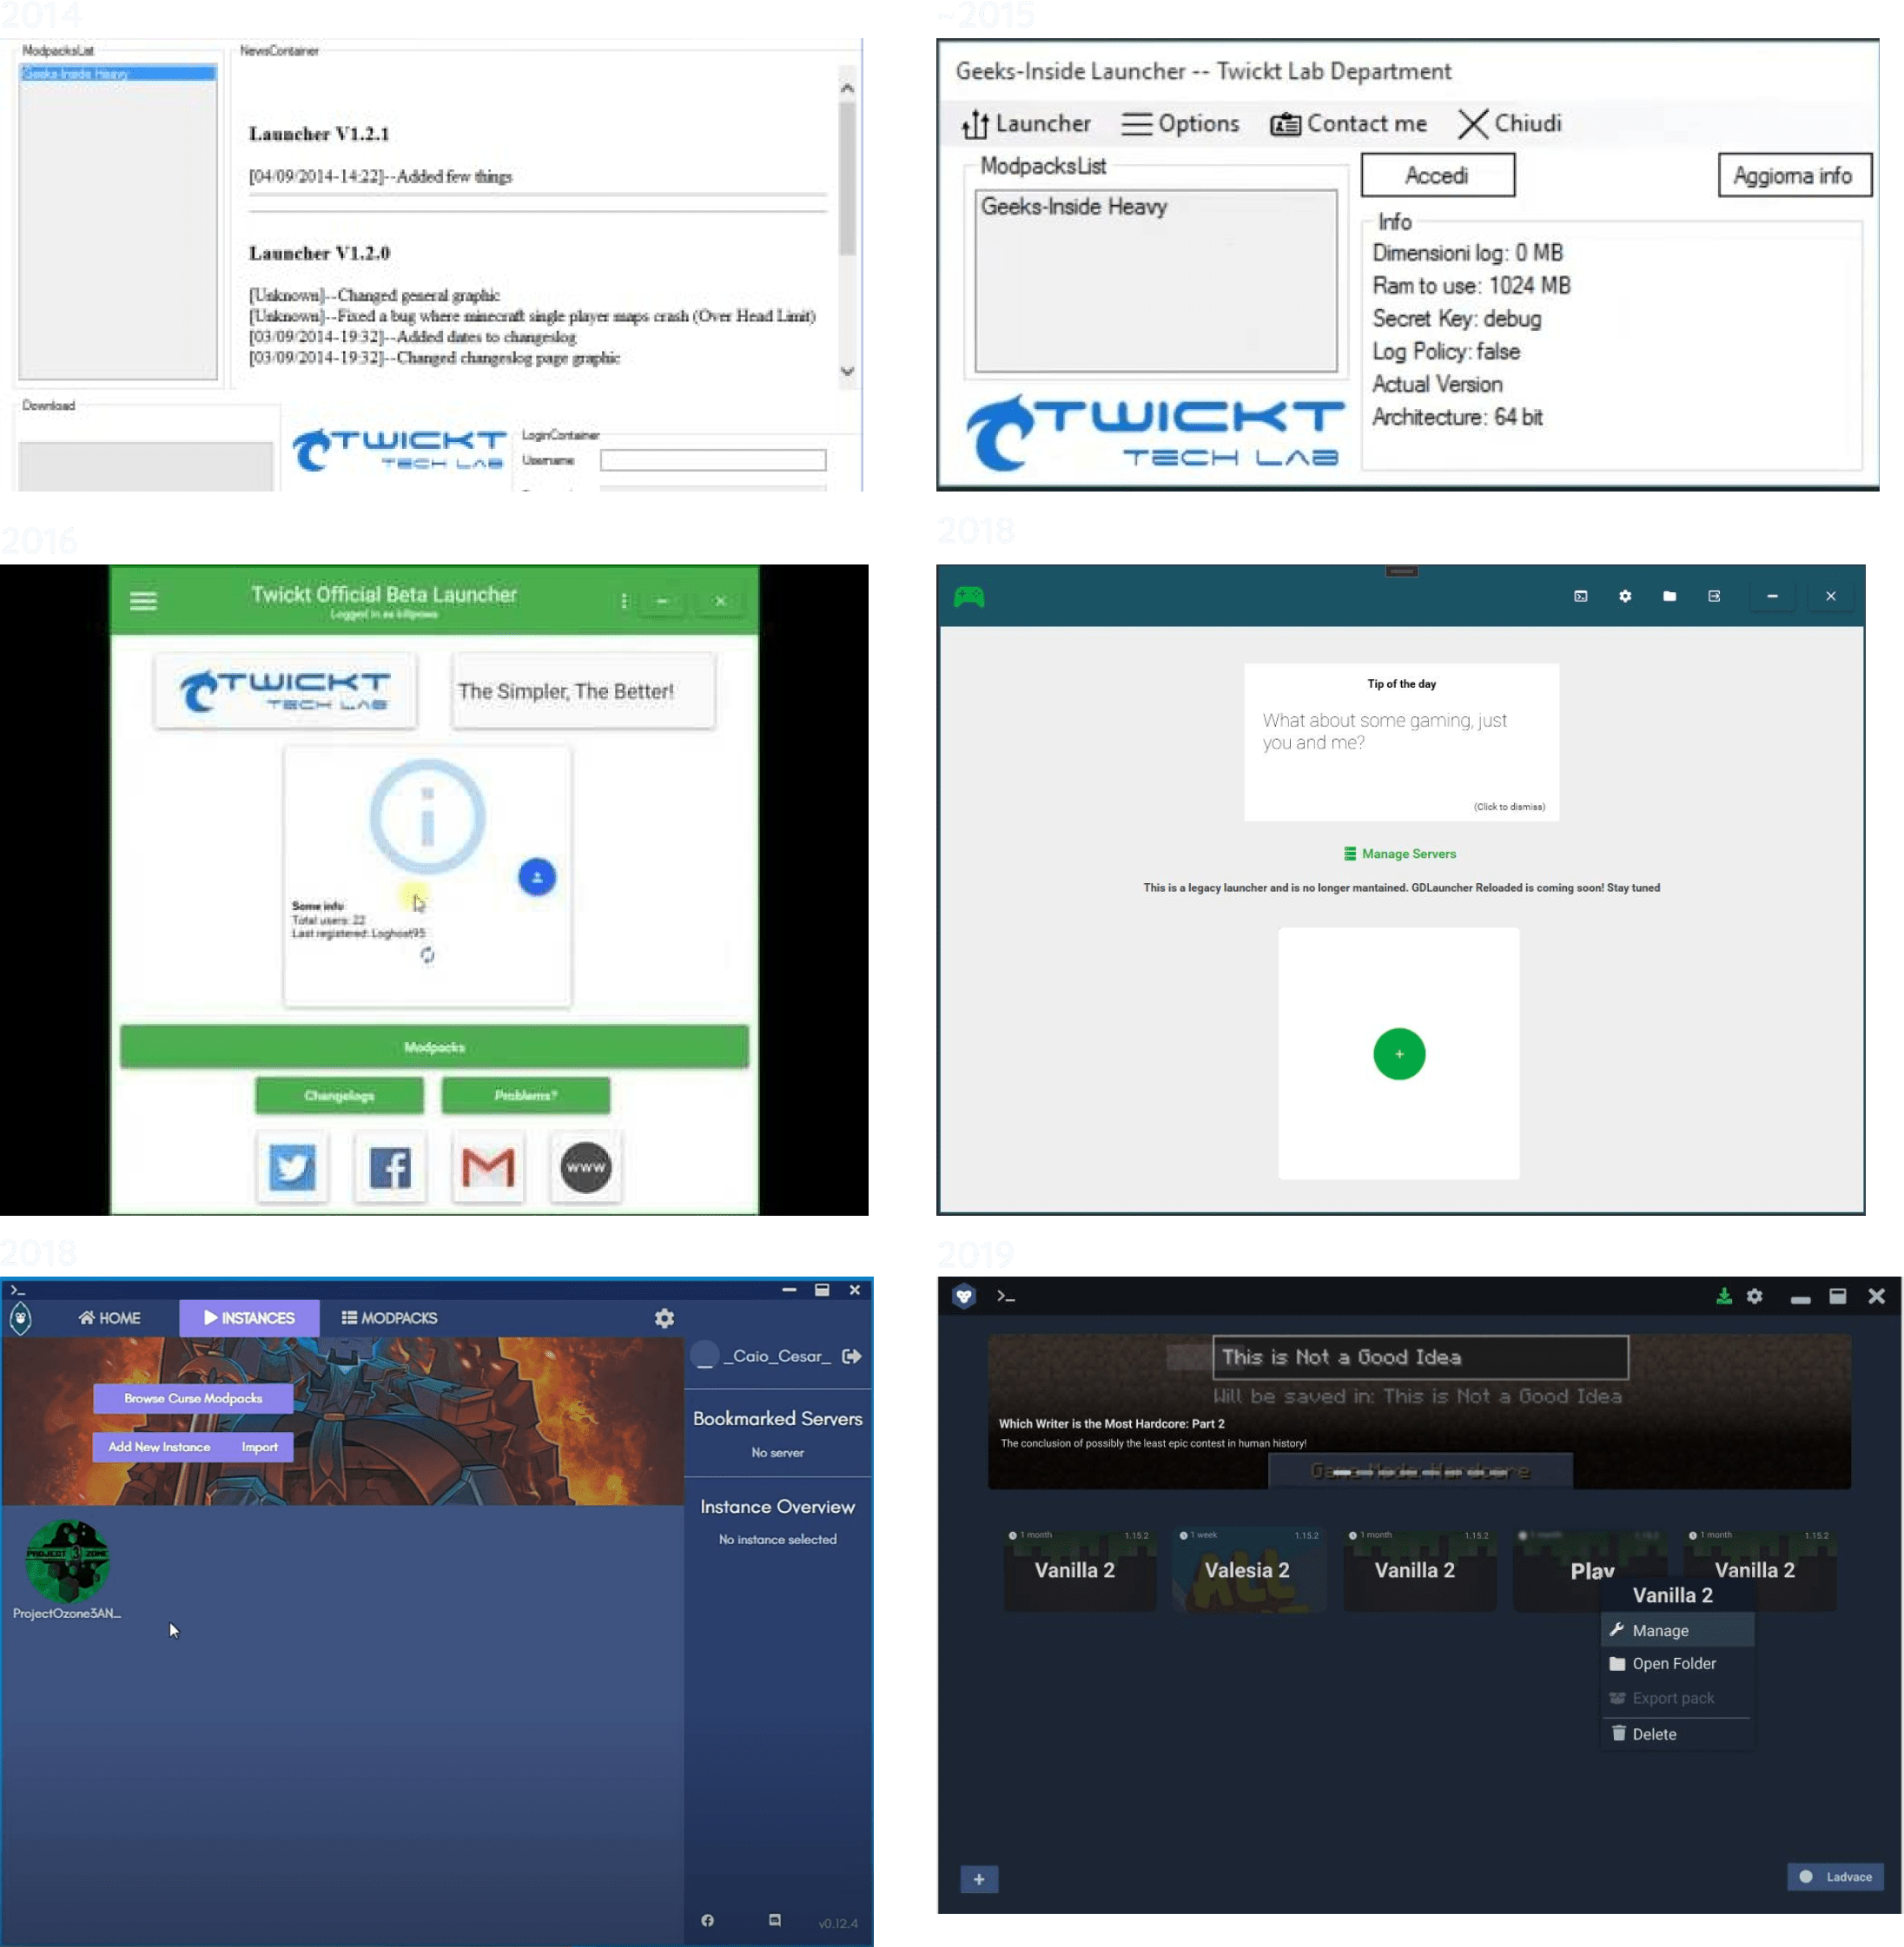Click the Import button
The height and width of the screenshot is (1947, 1904).
pyautogui.click(x=259, y=1447)
